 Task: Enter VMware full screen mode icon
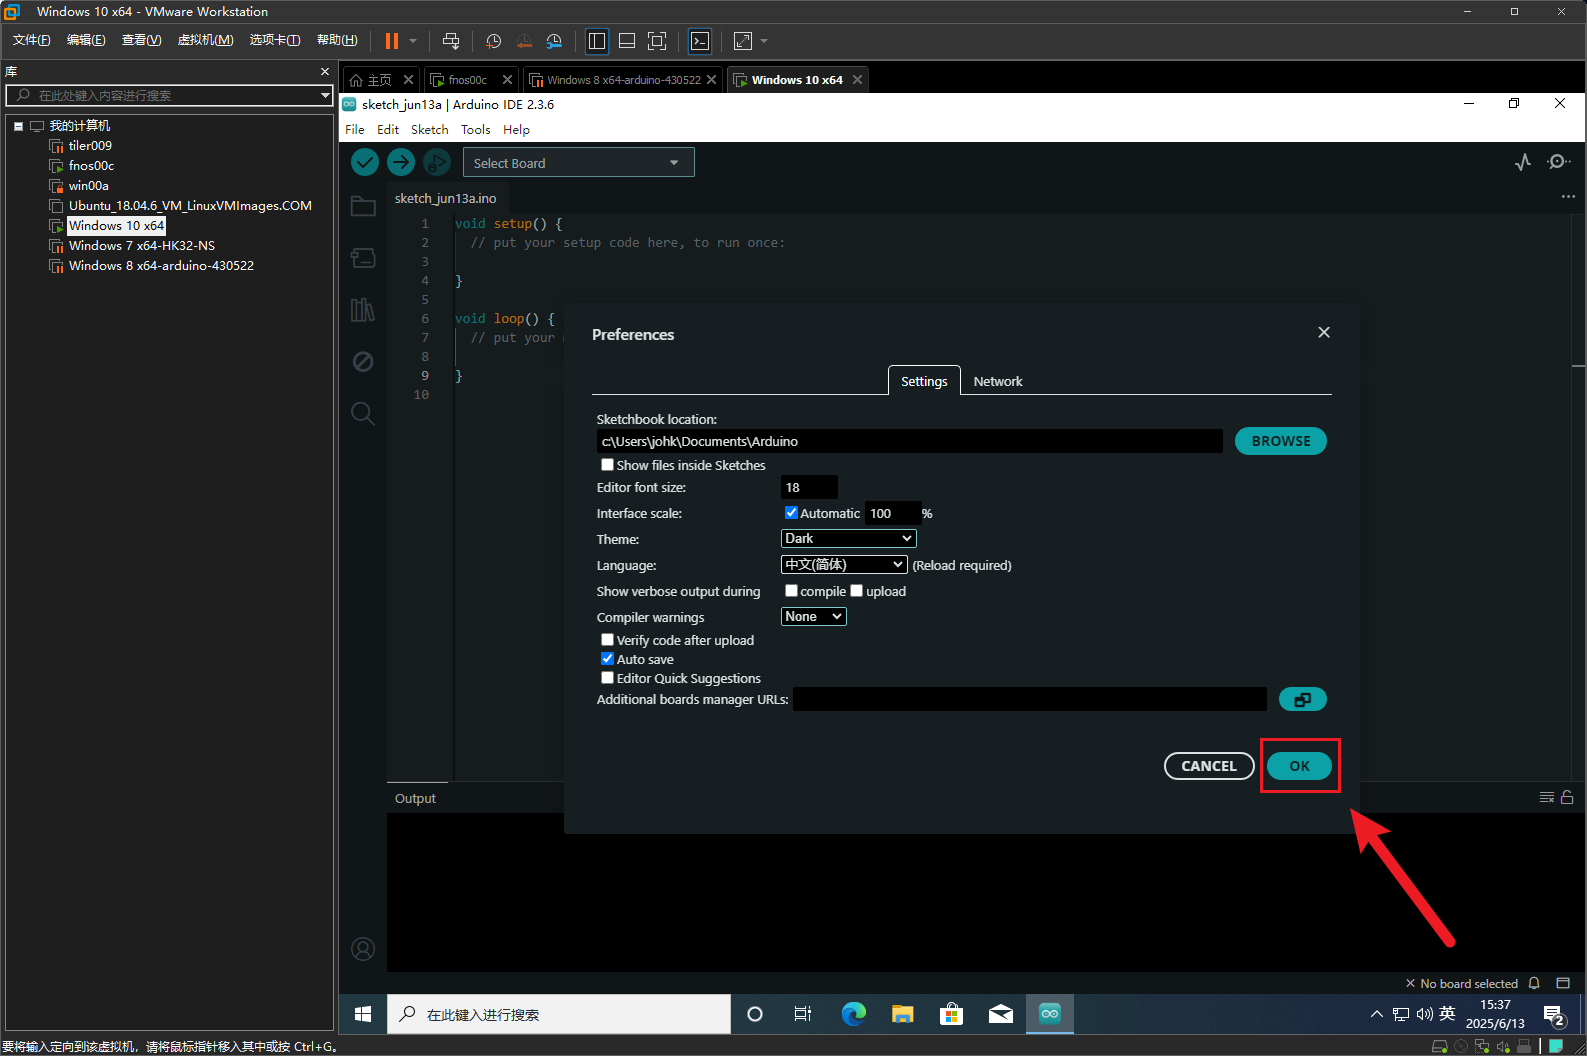[x=657, y=41]
